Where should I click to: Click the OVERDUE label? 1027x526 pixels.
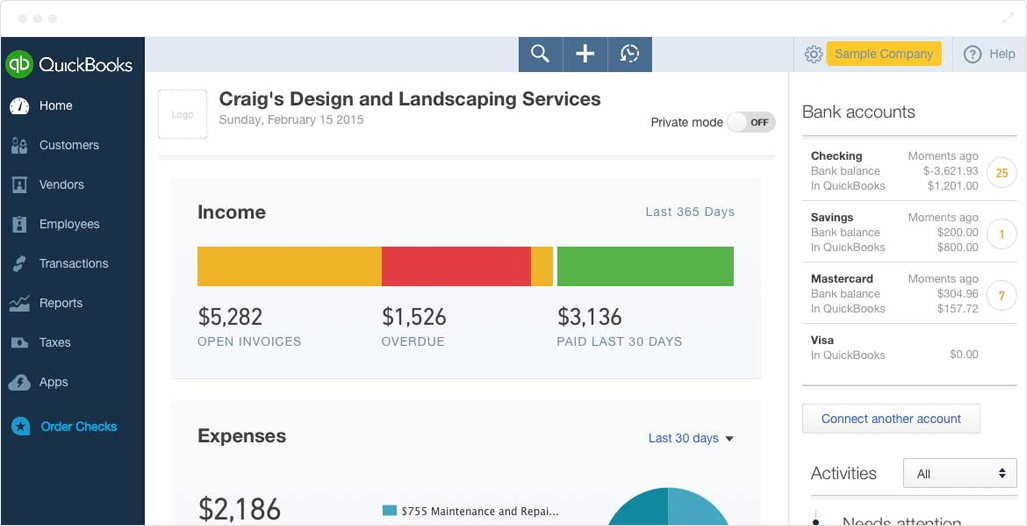(x=413, y=342)
